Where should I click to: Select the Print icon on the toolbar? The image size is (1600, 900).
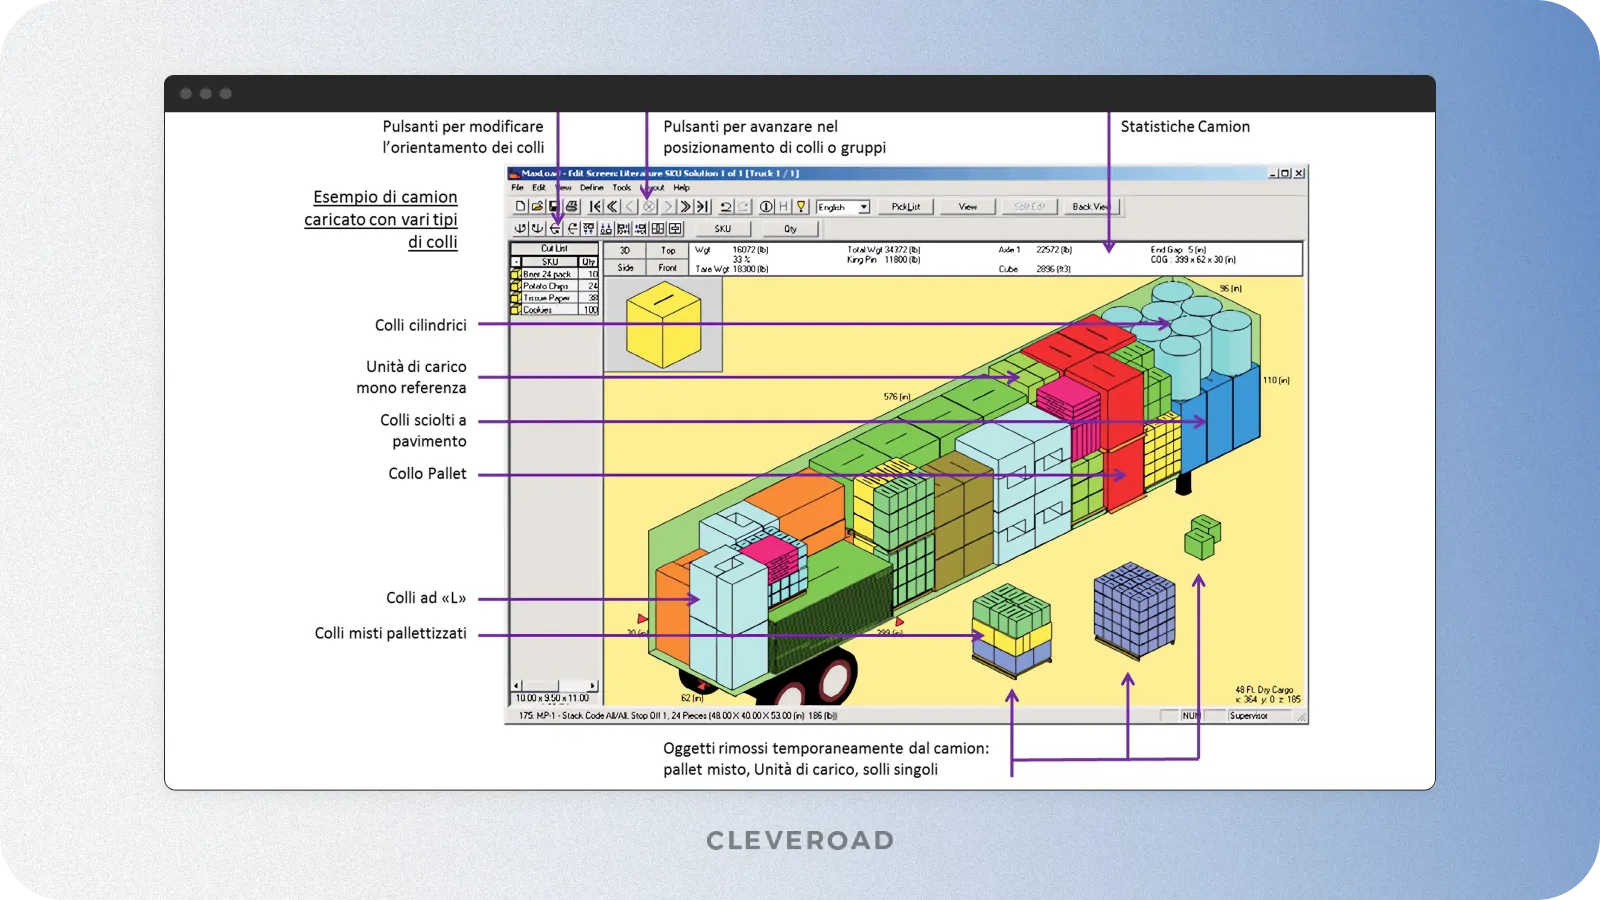[x=571, y=206]
